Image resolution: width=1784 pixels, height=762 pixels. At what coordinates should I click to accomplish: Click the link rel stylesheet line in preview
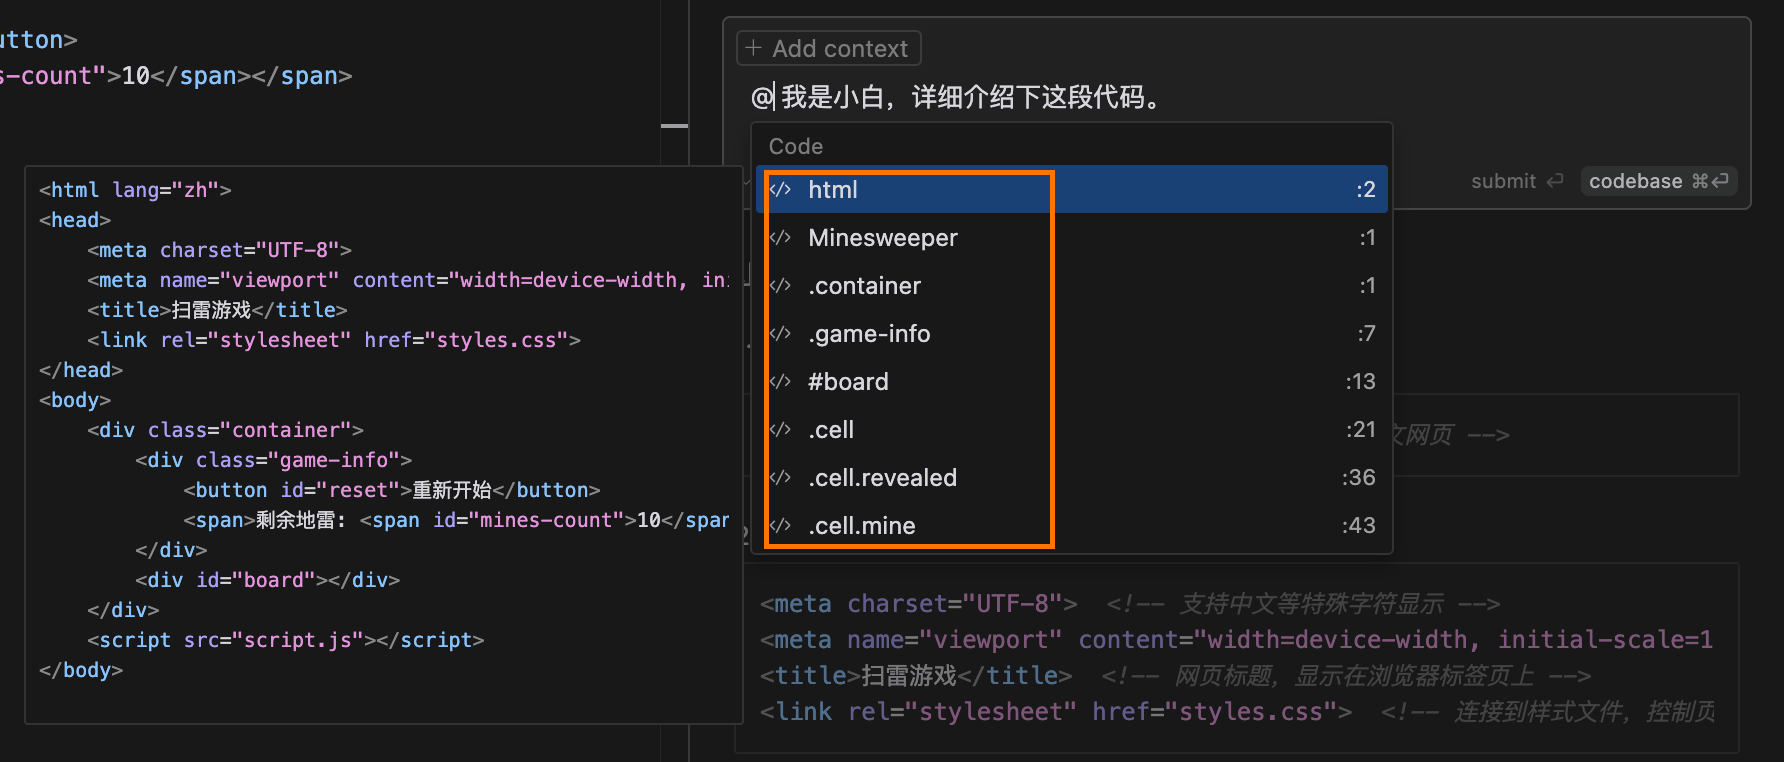334,340
